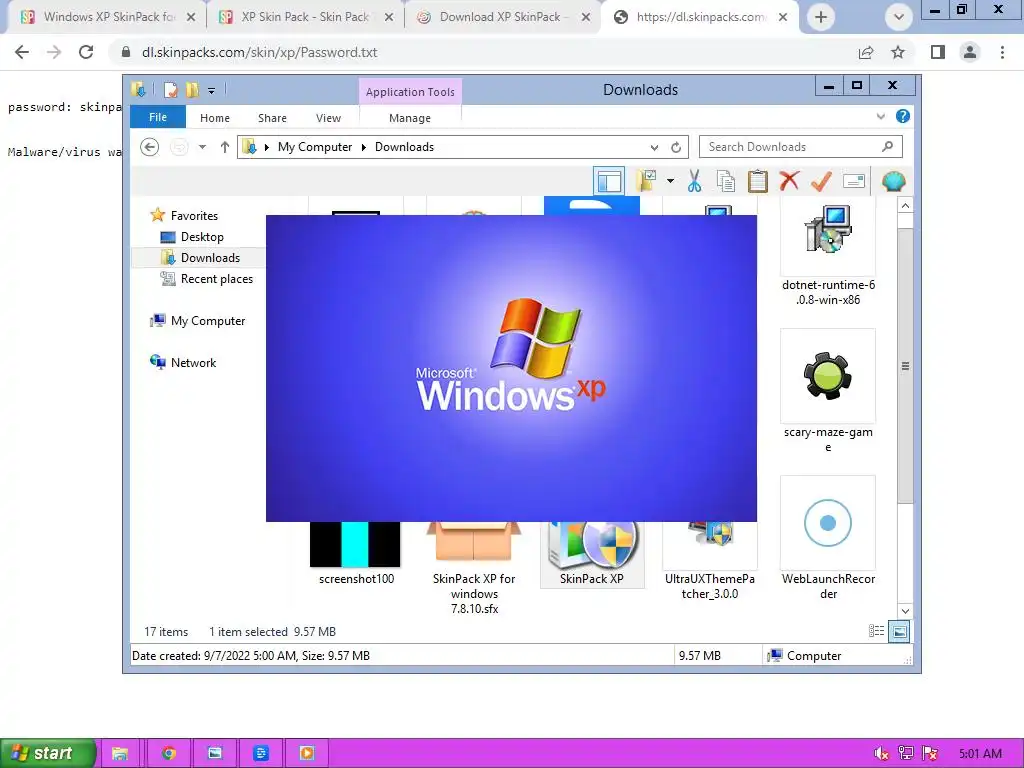Open Chrome from the taskbar
The width and height of the screenshot is (1024, 768).
click(x=168, y=753)
